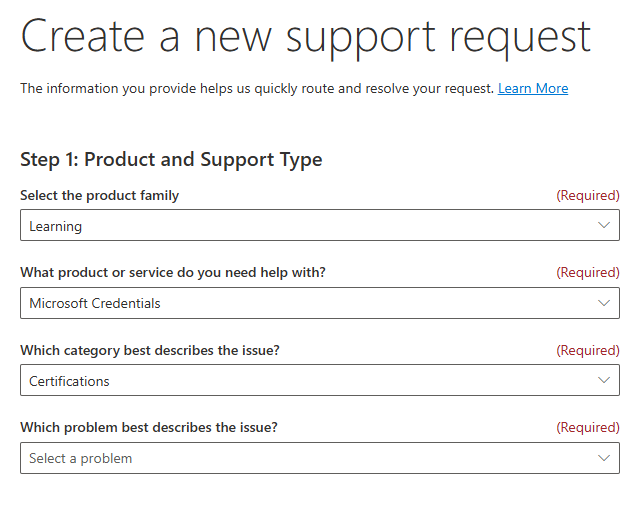This screenshot has width=635, height=505.
Task: Click the 'Create a new support request' title
Action: pyautogui.click(x=305, y=37)
